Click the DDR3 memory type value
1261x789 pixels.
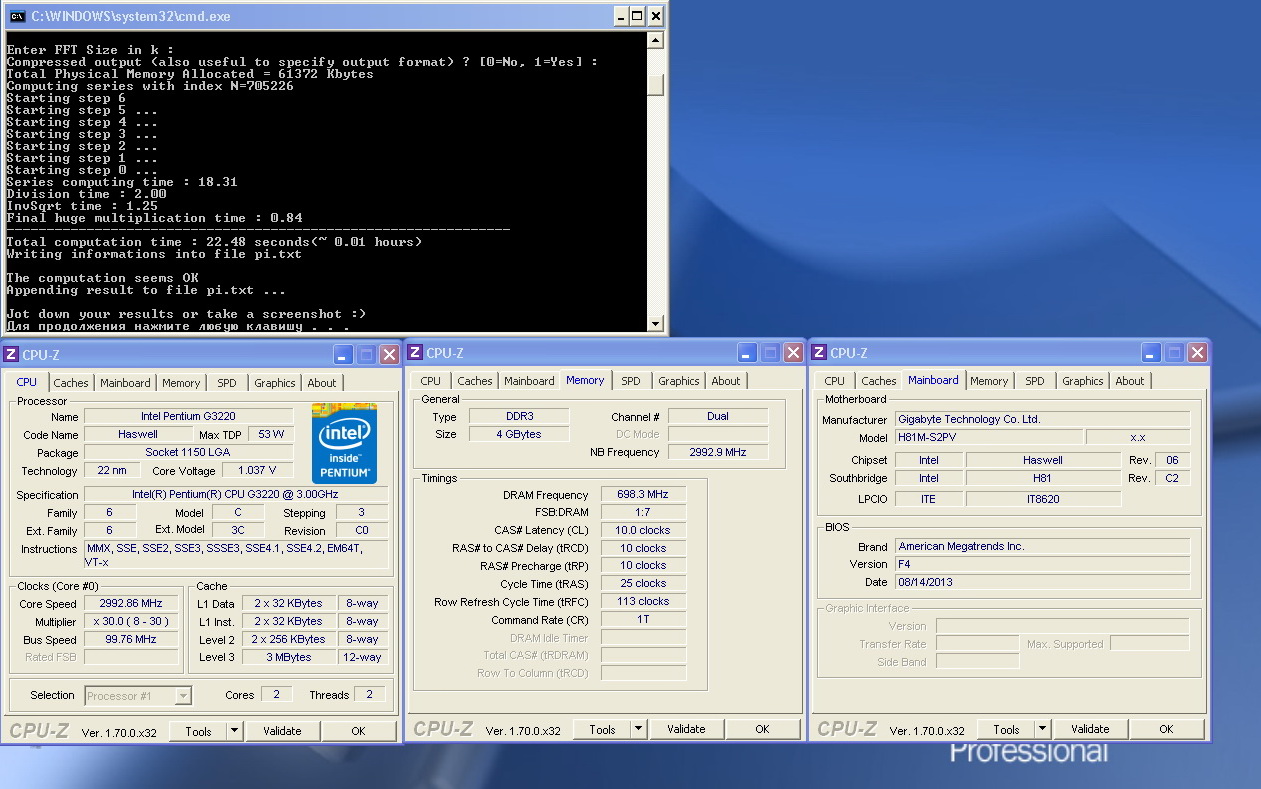[x=518, y=416]
